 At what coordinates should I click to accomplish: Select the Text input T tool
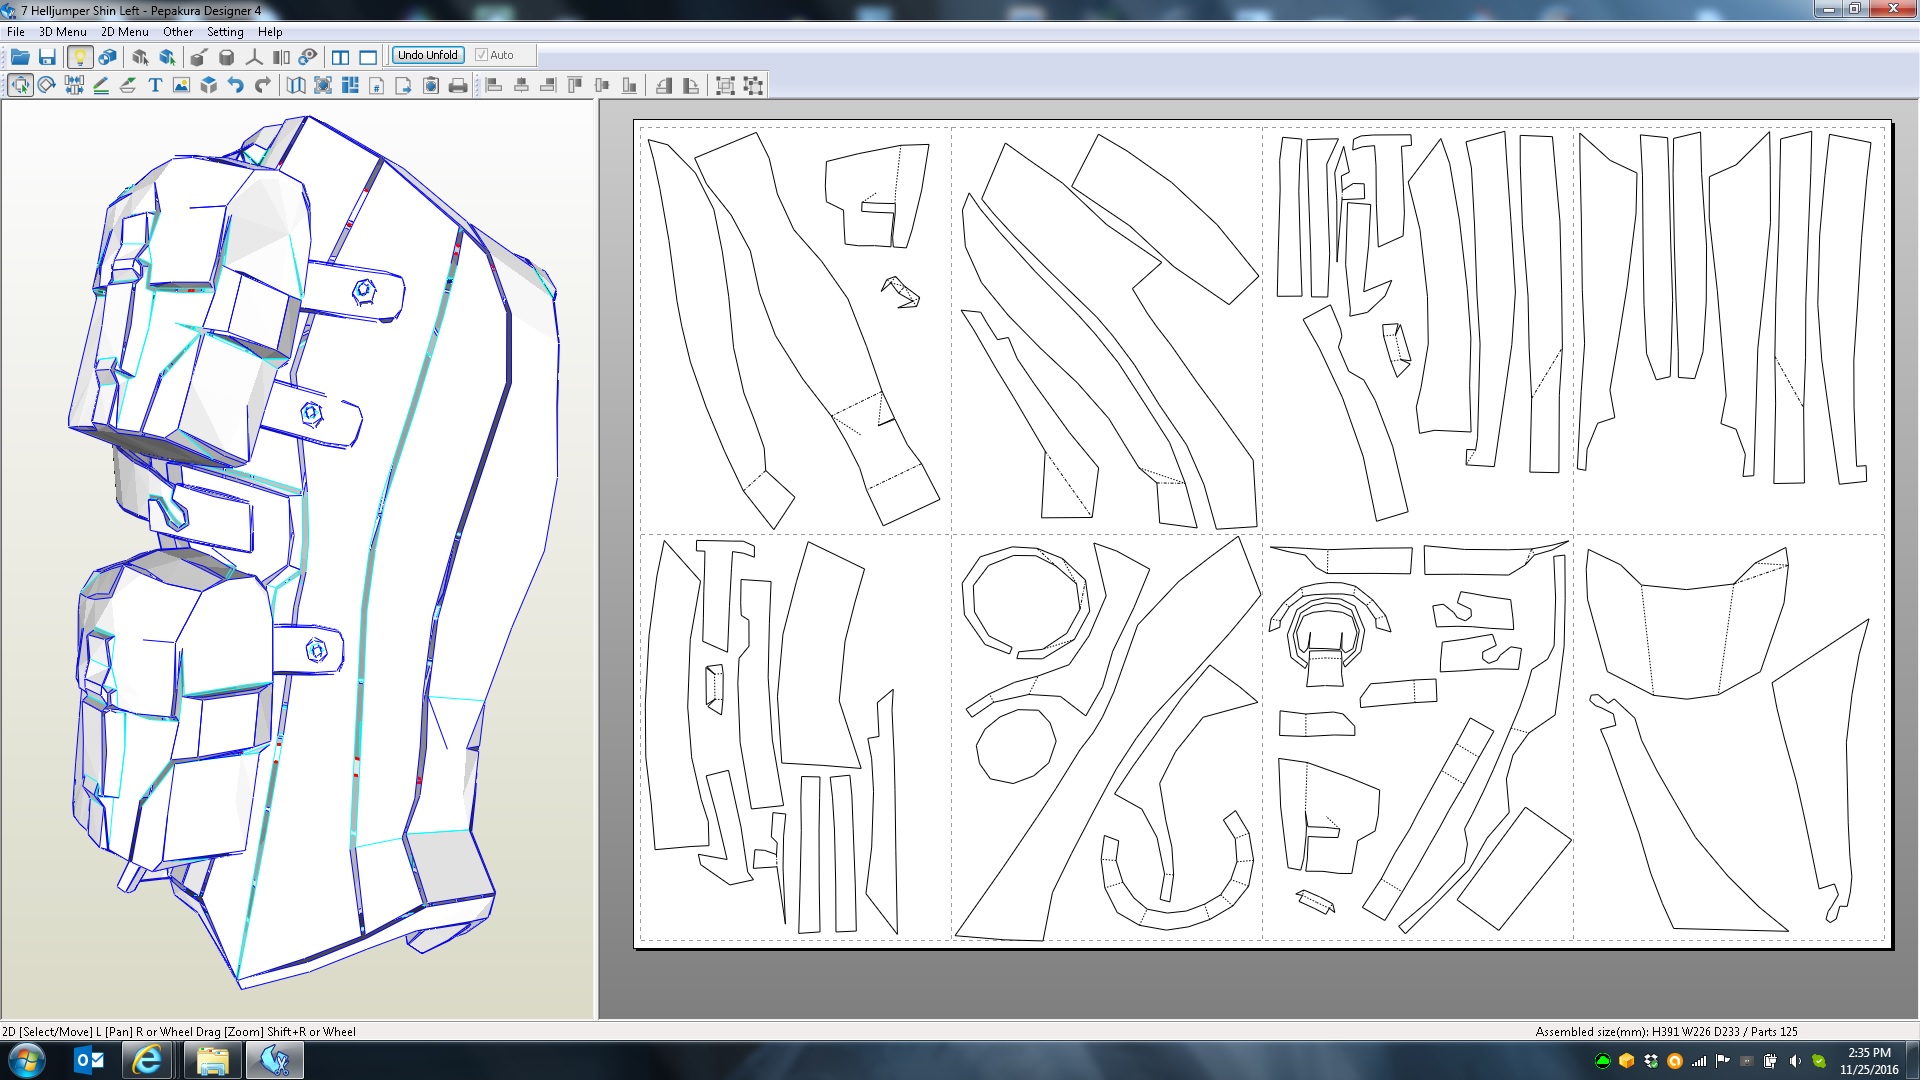155,86
